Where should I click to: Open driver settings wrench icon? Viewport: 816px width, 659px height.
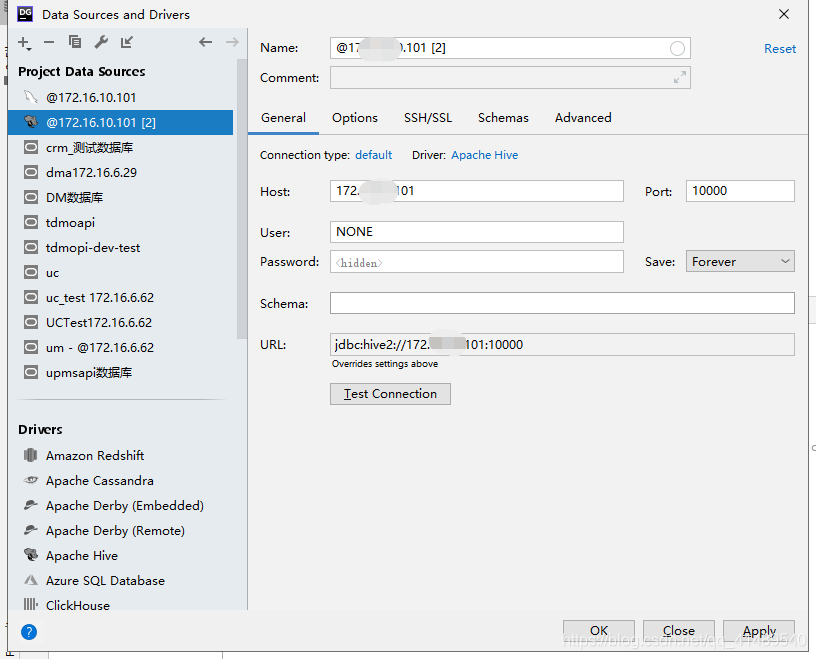point(101,42)
